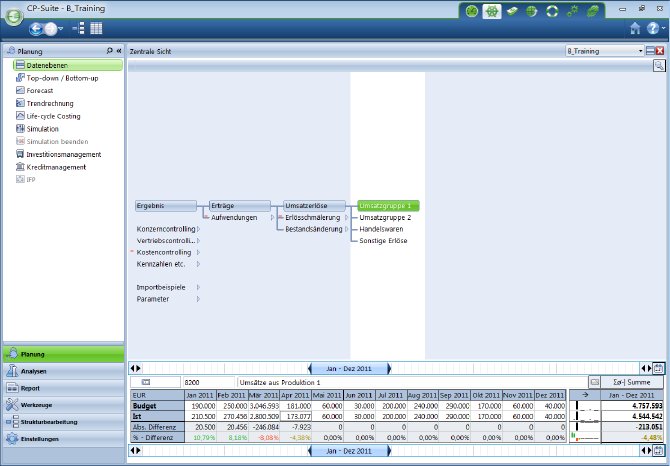Select the Ist cell for Apr 2011 showing 173.077
670x466 pixels.
(296, 416)
